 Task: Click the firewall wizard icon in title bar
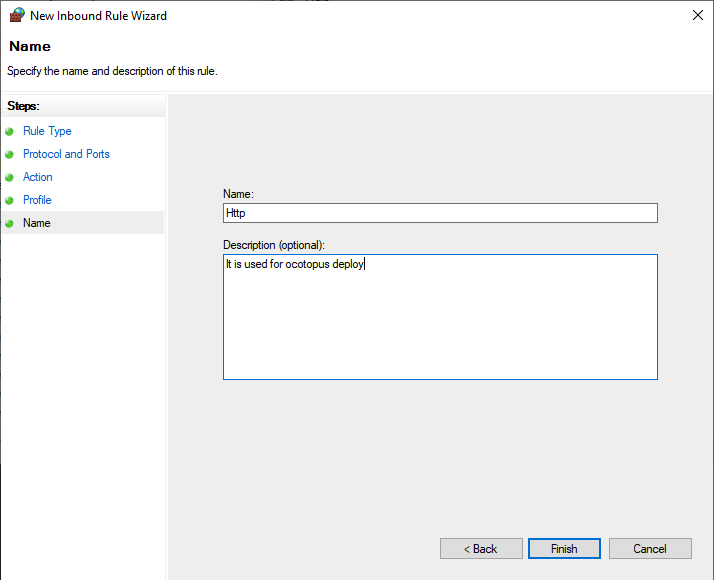click(16, 16)
